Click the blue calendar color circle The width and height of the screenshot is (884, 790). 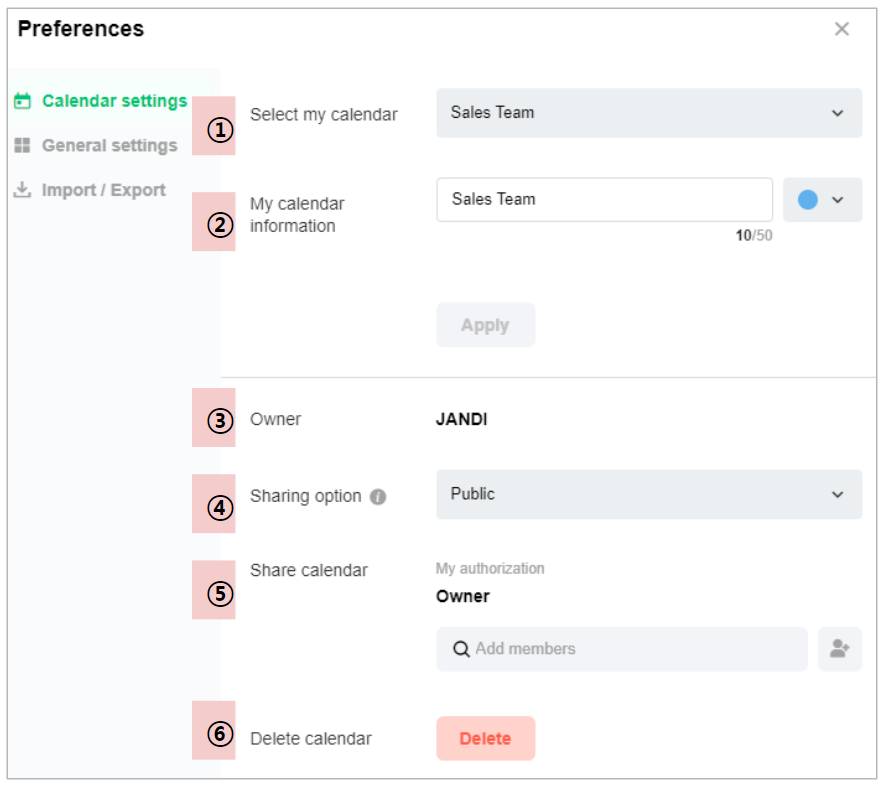808,200
